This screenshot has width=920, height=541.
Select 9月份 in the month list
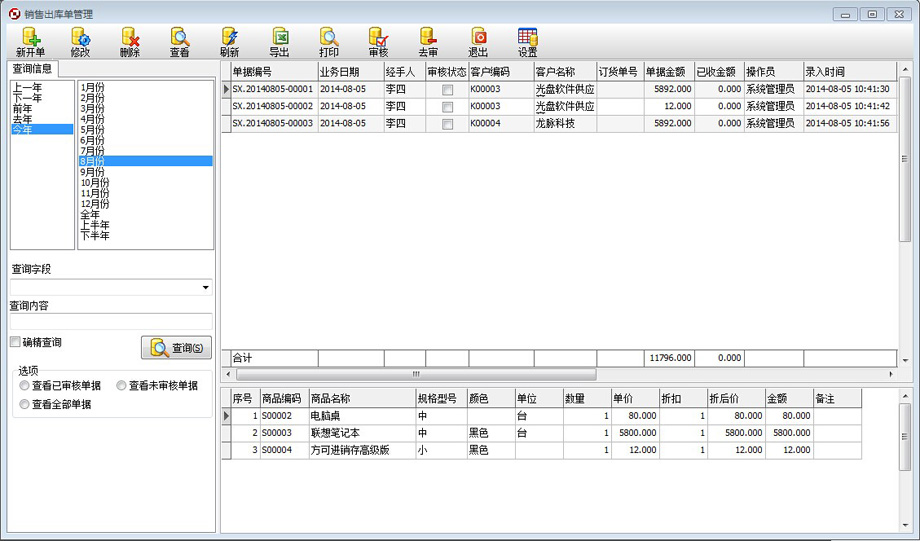coord(93,171)
